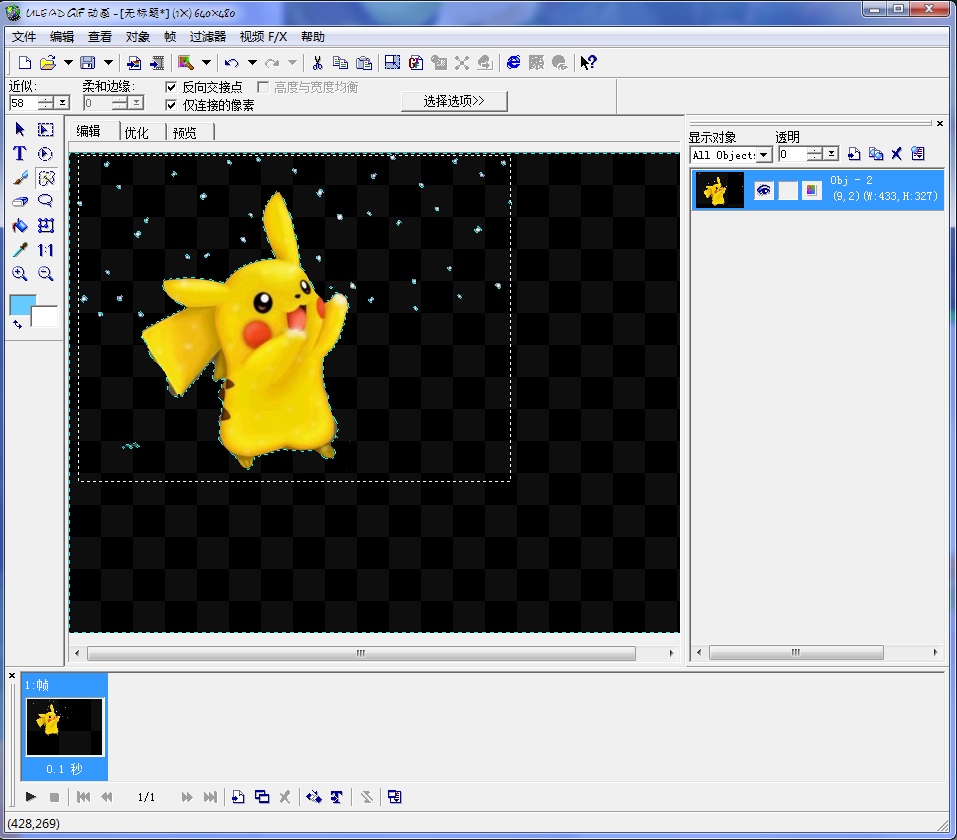The image size is (957, 840).
Task: Select the eraser tool
Action: (x=20, y=201)
